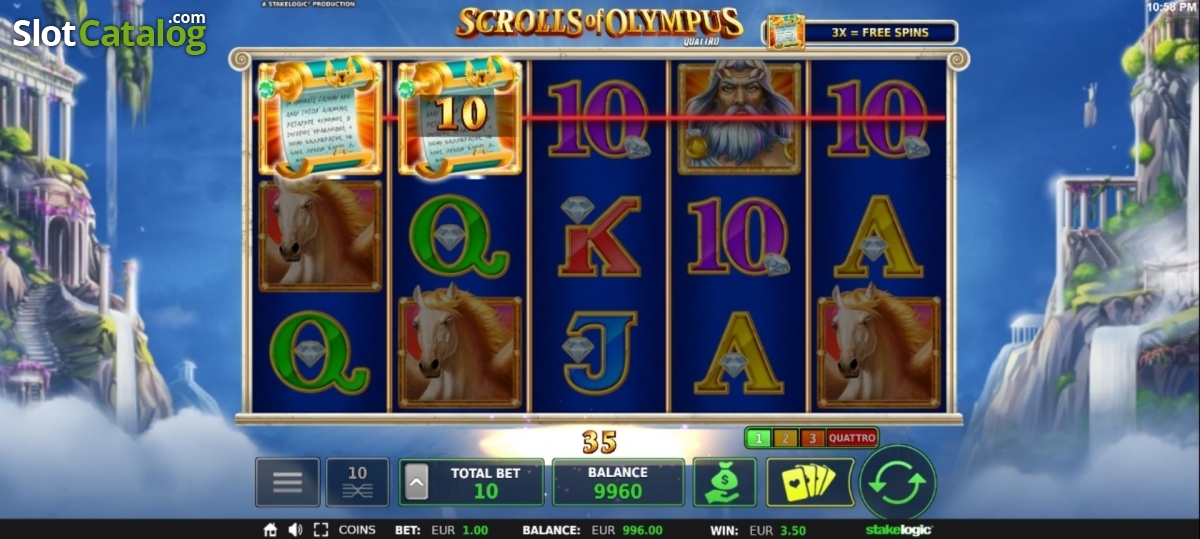This screenshot has height=539, width=1200.
Task: Switch COINS display in bottom bar
Action: point(357,530)
